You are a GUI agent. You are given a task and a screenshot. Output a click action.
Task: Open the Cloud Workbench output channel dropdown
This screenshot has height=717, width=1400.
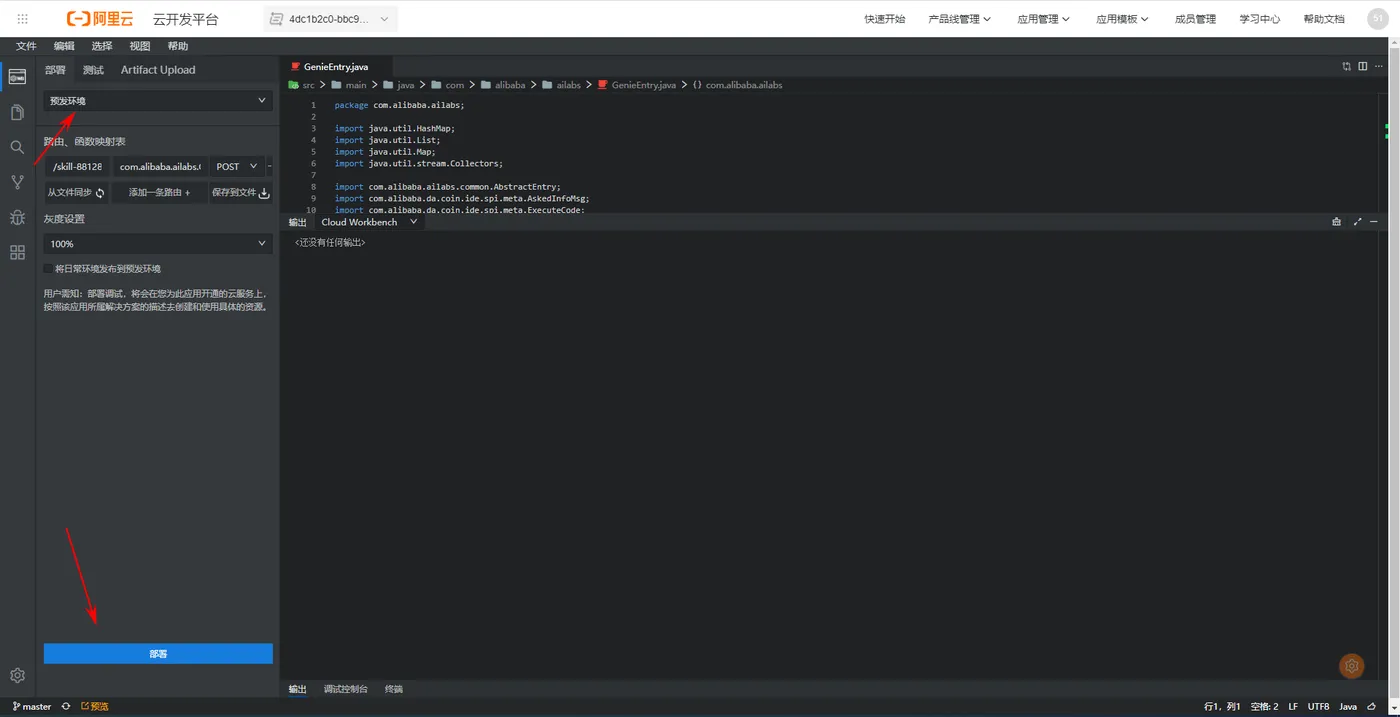point(368,222)
